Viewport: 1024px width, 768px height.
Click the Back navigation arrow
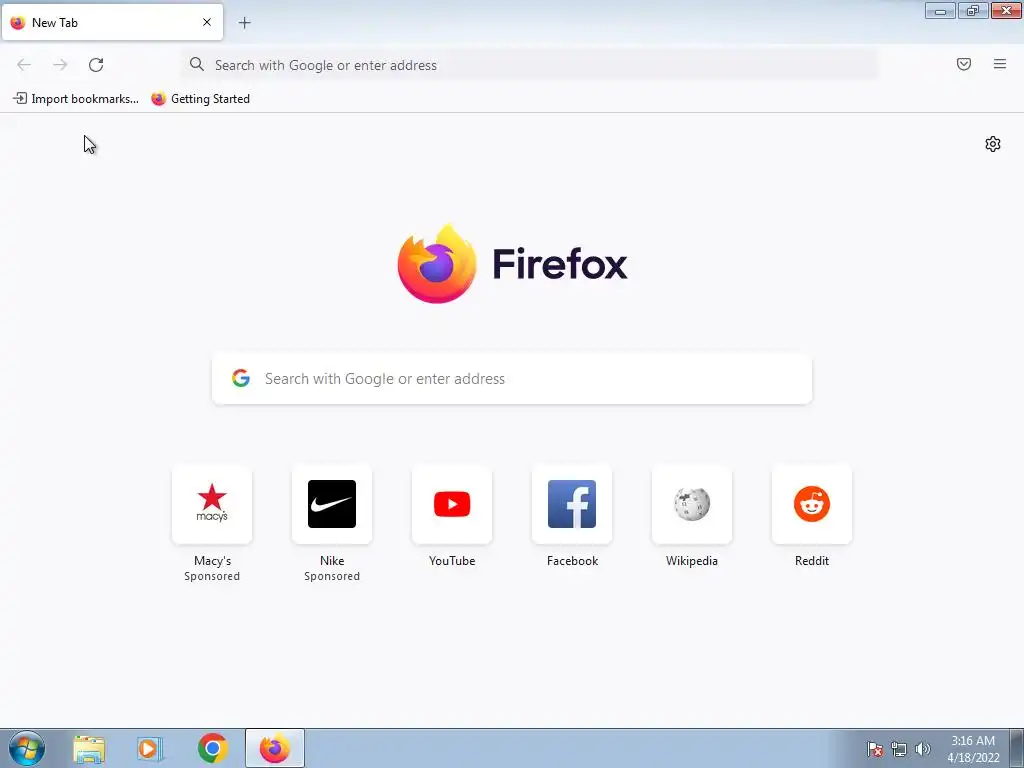click(x=24, y=65)
